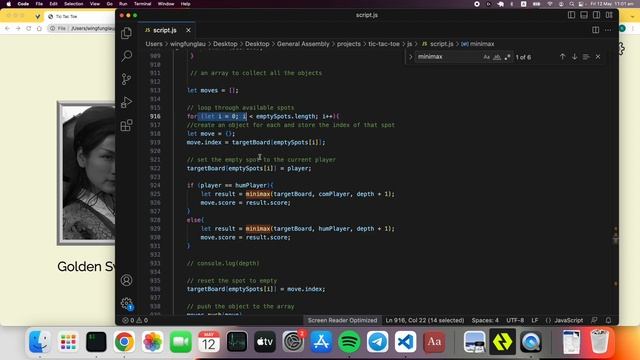Open the projects breadcrumb dropdown
Image resolution: width=640 pixels, height=360 pixels.
click(349, 44)
